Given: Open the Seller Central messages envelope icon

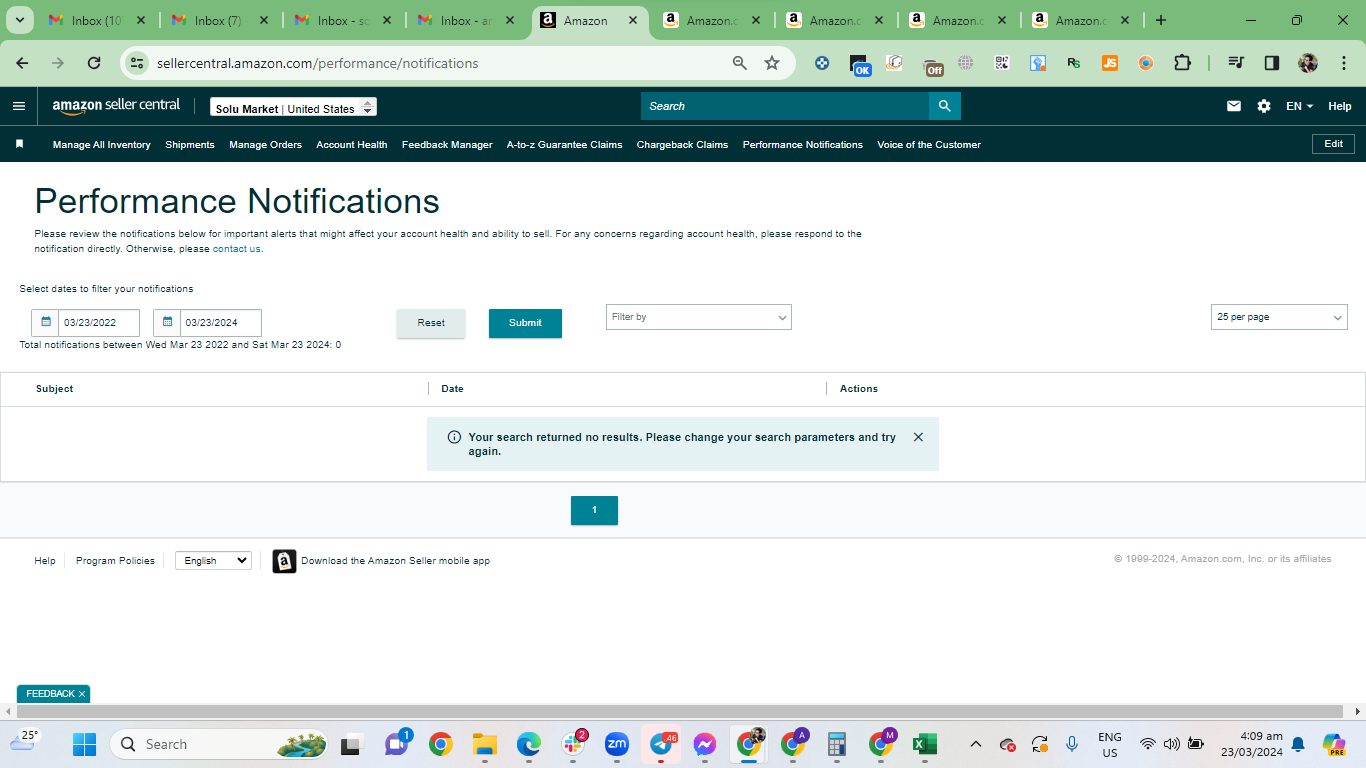Looking at the screenshot, I should [x=1234, y=106].
